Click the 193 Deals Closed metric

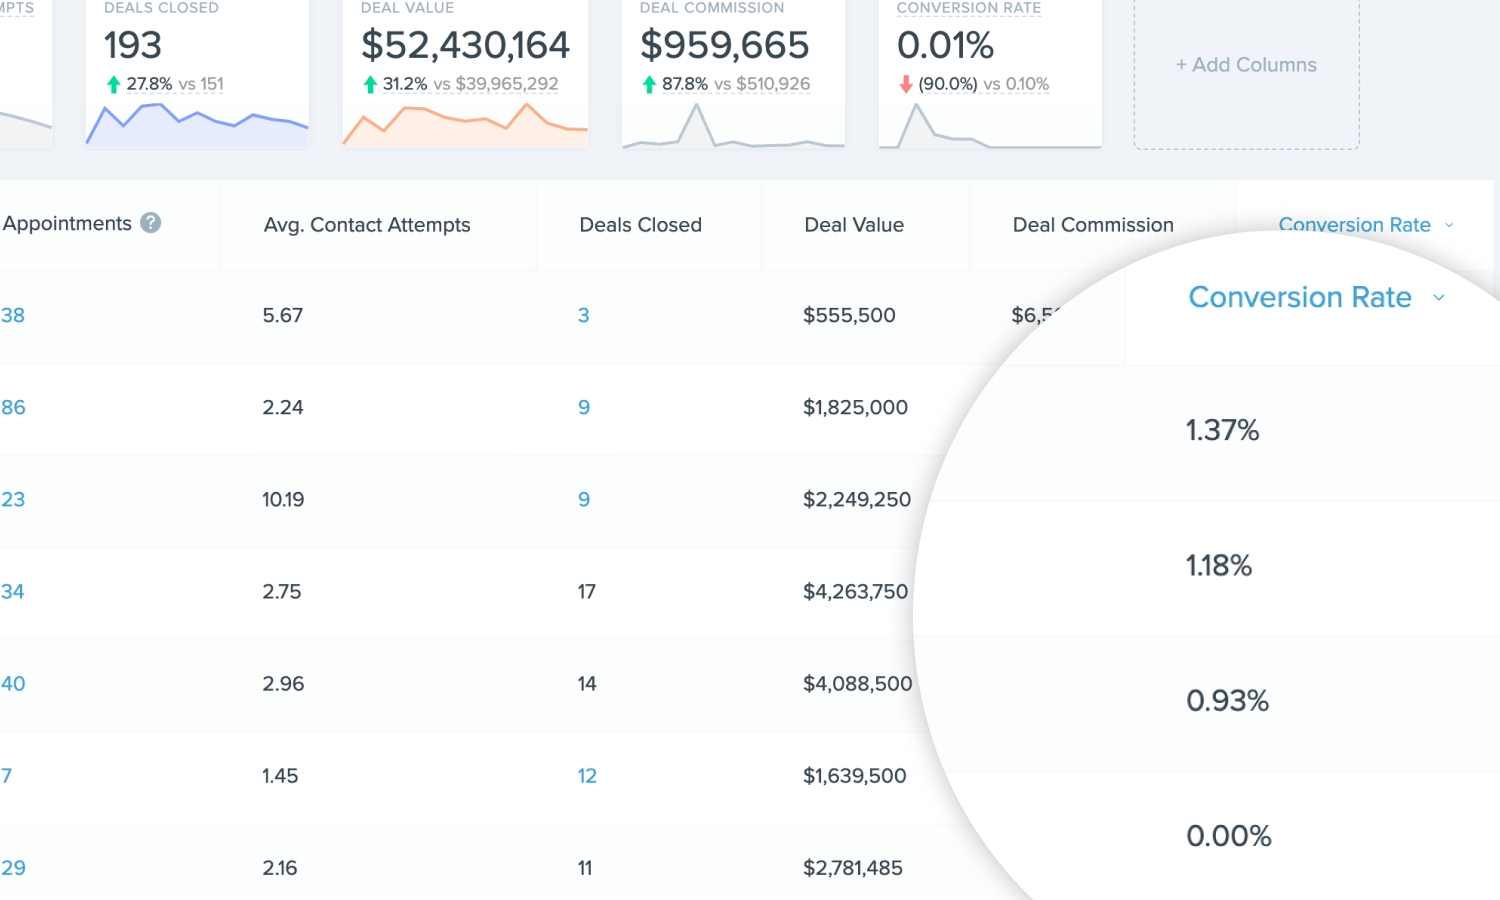[132, 45]
